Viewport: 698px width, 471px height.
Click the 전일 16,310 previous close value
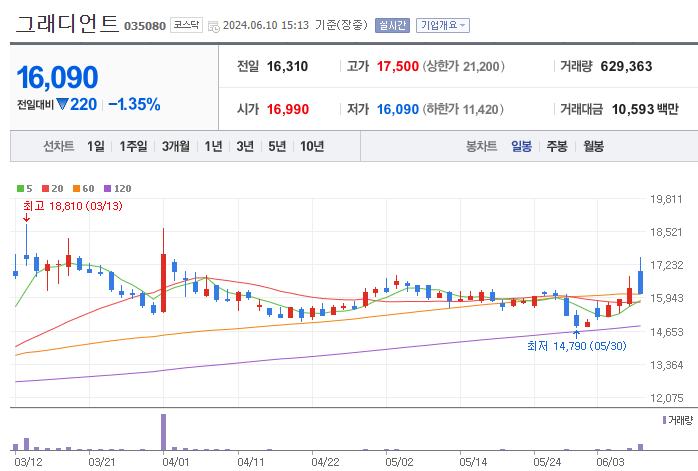click(287, 66)
